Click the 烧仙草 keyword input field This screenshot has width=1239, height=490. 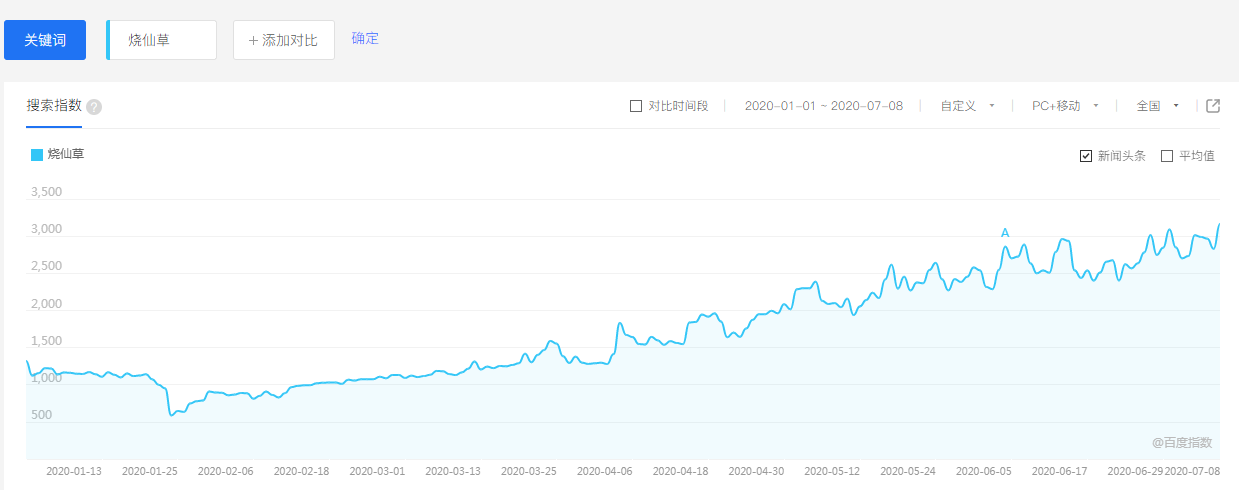point(161,40)
